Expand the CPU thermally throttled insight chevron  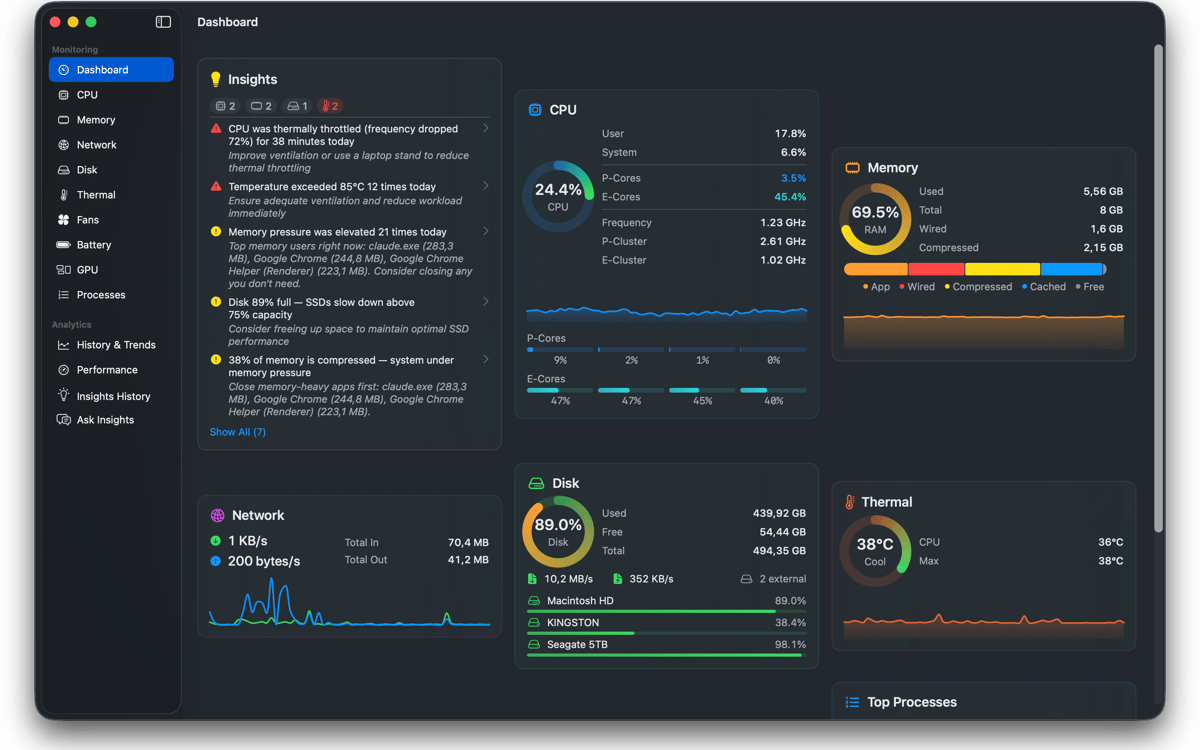[x=486, y=128]
